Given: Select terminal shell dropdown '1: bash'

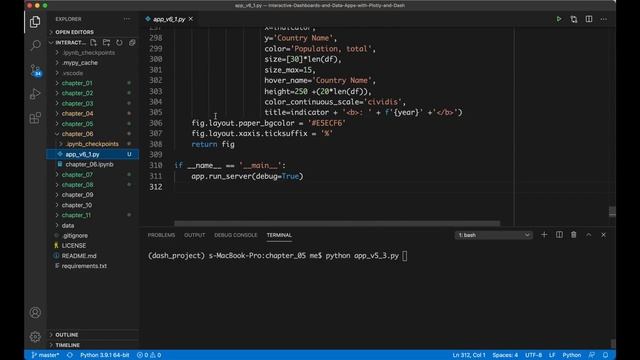Looking at the screenshot, I should (x=493, y=235).
